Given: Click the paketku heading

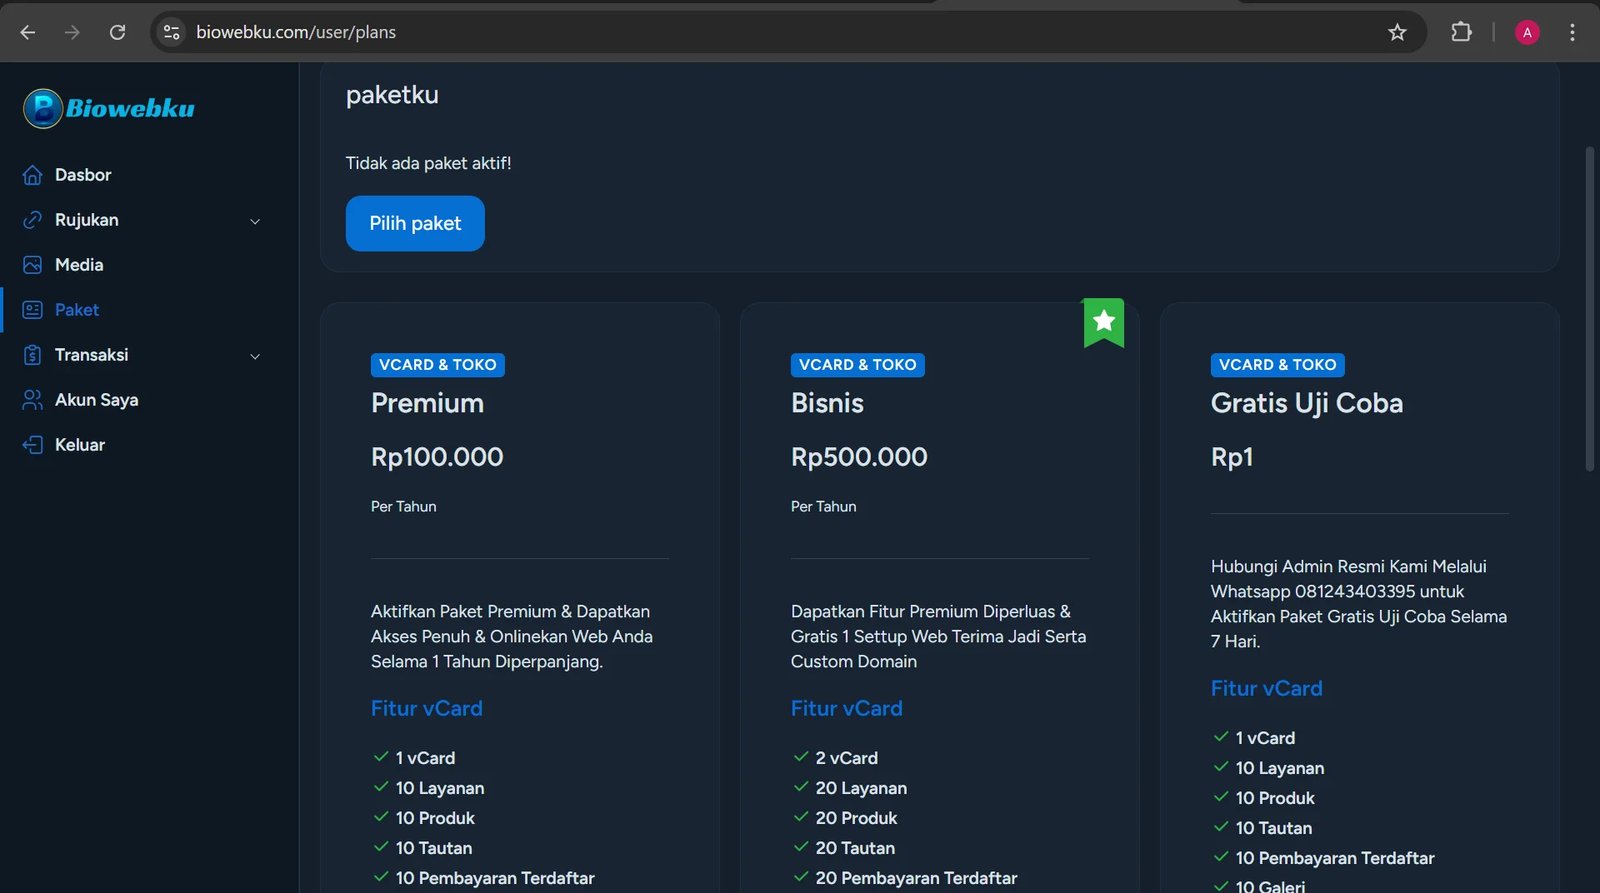Looking at the screenshot, I should point(392,95).
